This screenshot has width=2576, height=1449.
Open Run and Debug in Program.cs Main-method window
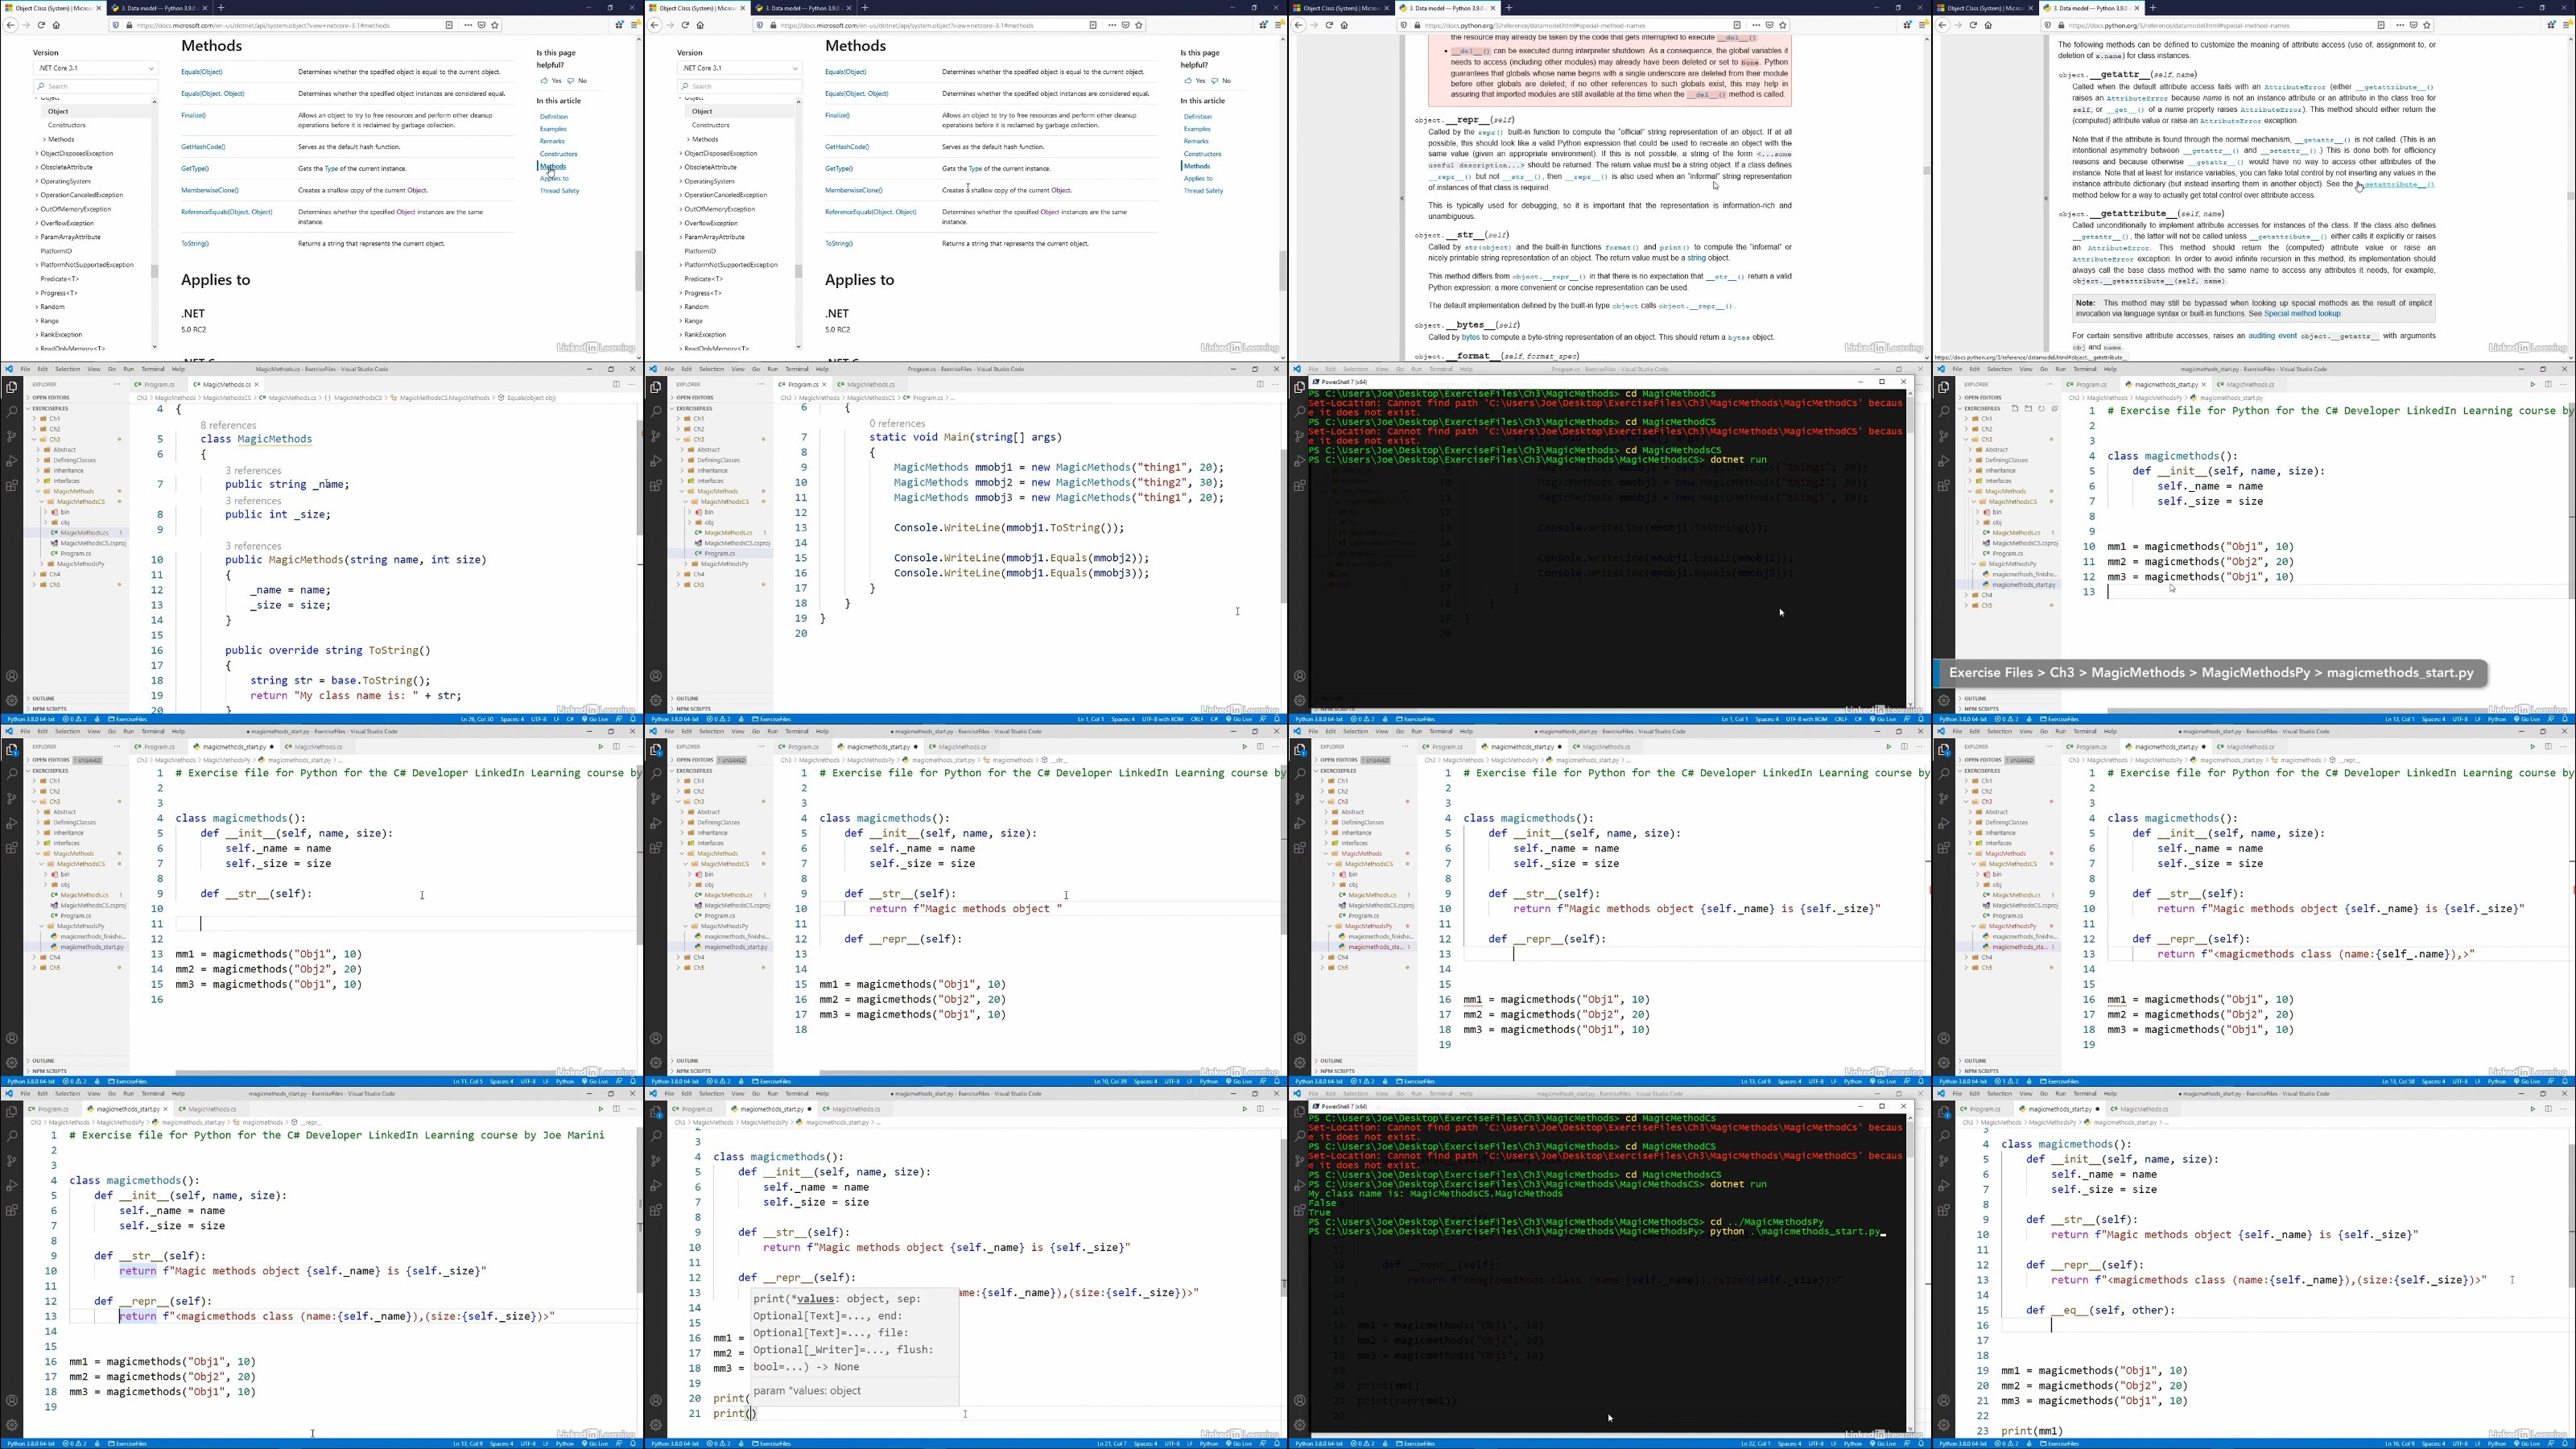[x=655, y=461]
